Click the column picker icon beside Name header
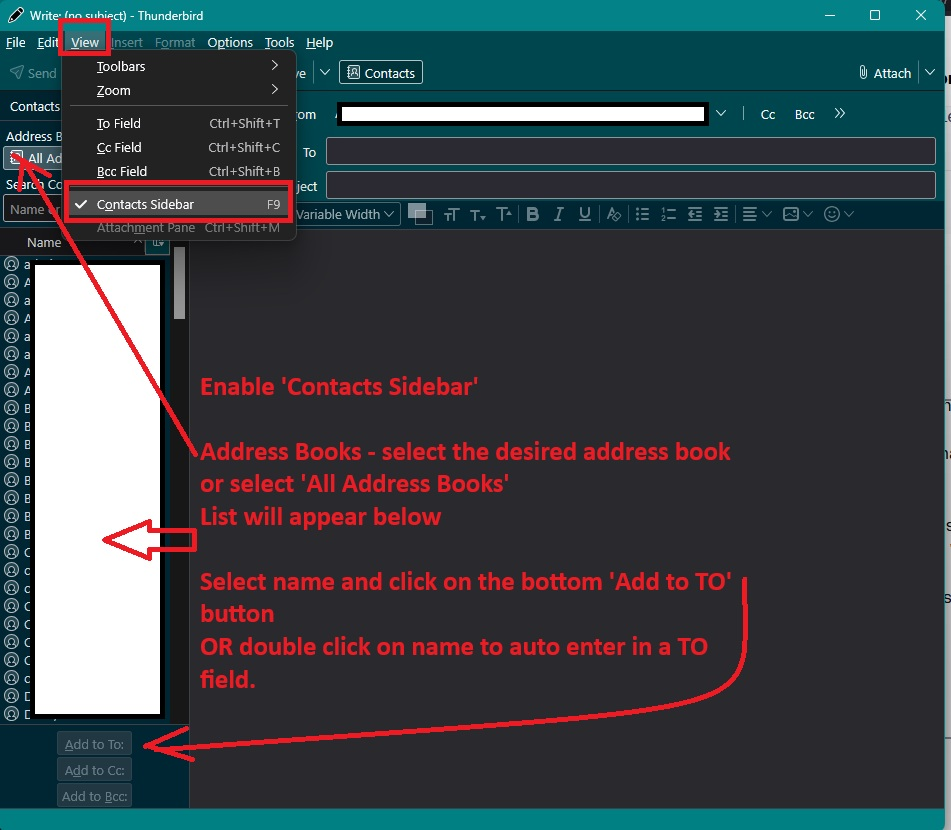Screen dimensions: 951x830 click(x=158, y=243)
